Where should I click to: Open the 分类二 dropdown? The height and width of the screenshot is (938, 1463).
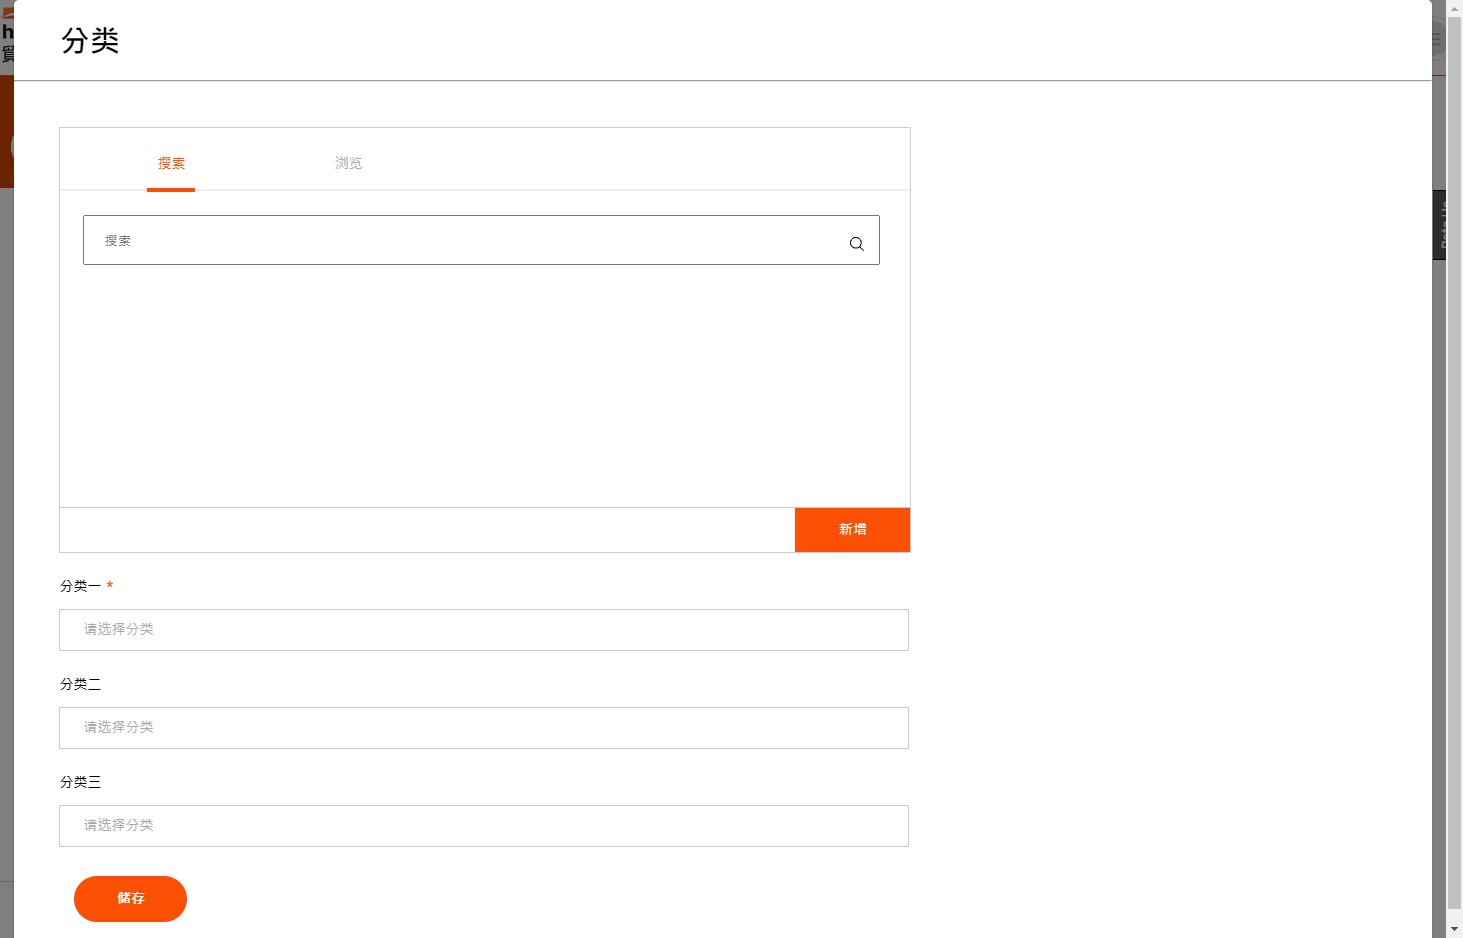click(484, 728)
